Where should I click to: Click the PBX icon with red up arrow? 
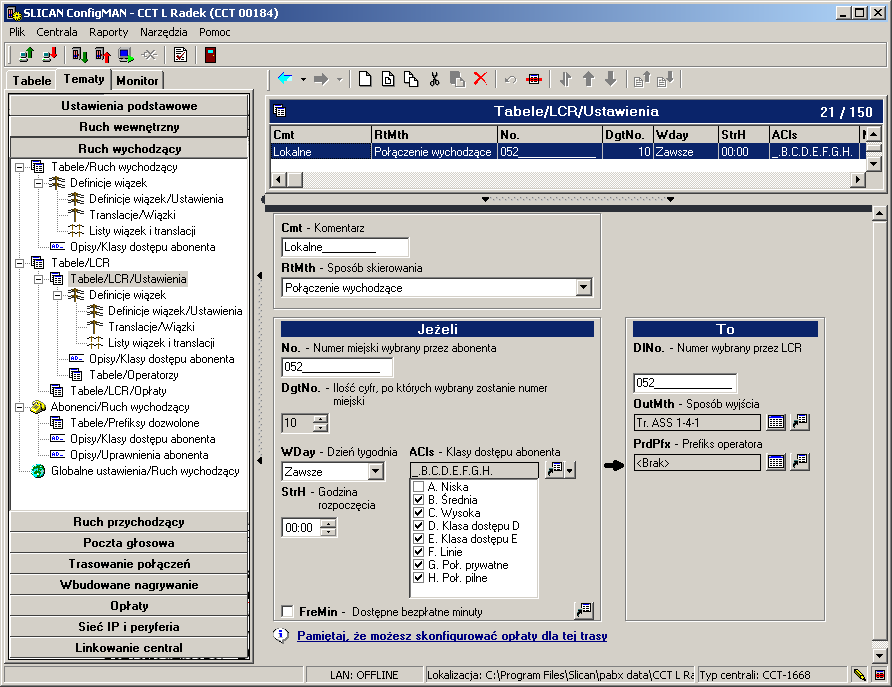103,55
